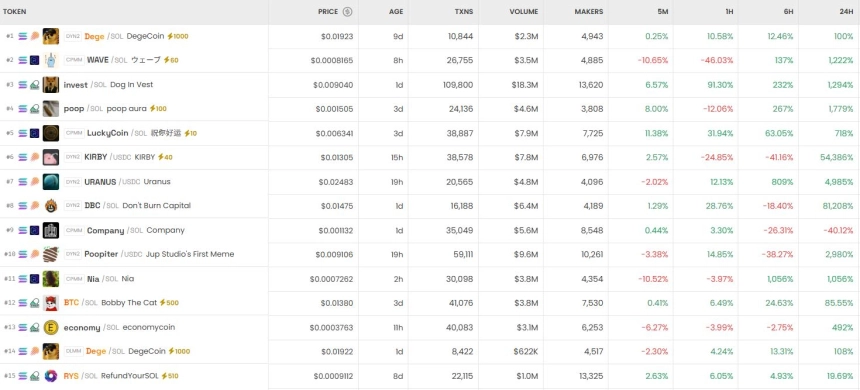The width and height of the screenshot is (860, 390).
Task: Click the dollar icon beside PRICE header
Action: tap(347, 12)
